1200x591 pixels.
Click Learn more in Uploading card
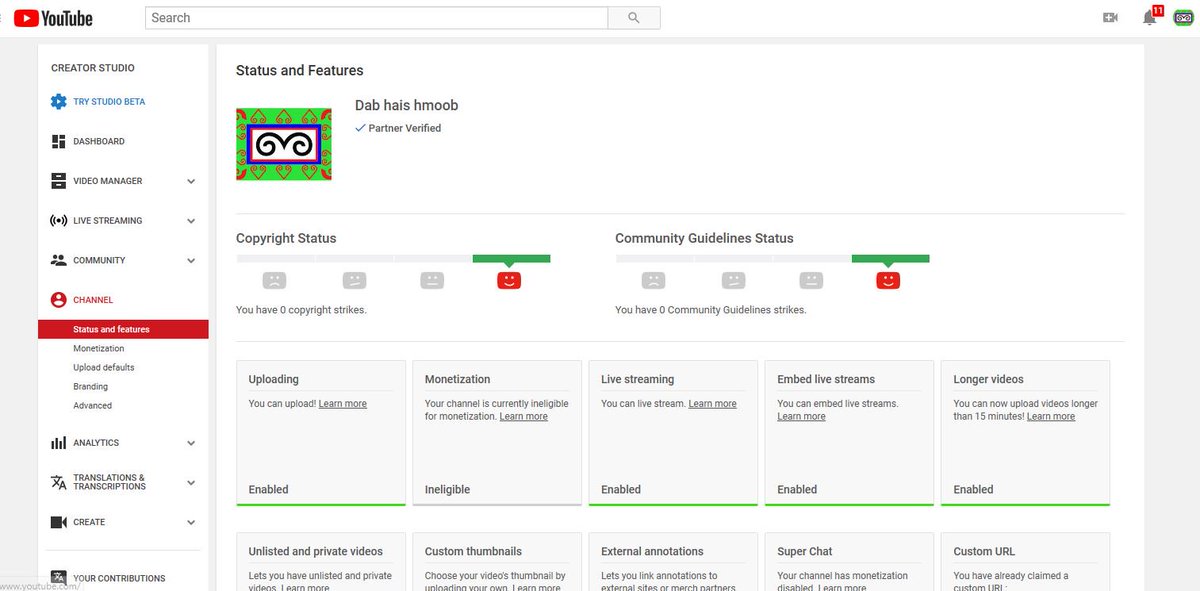(x=343, y=404)
